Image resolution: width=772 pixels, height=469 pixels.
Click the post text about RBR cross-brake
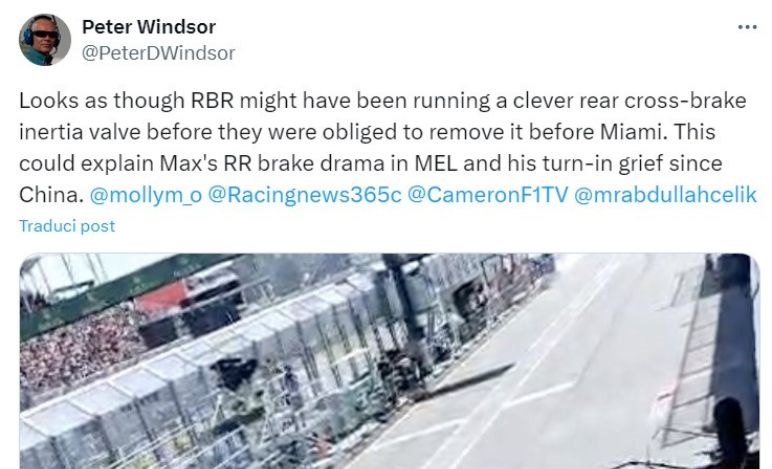(388, 148)
